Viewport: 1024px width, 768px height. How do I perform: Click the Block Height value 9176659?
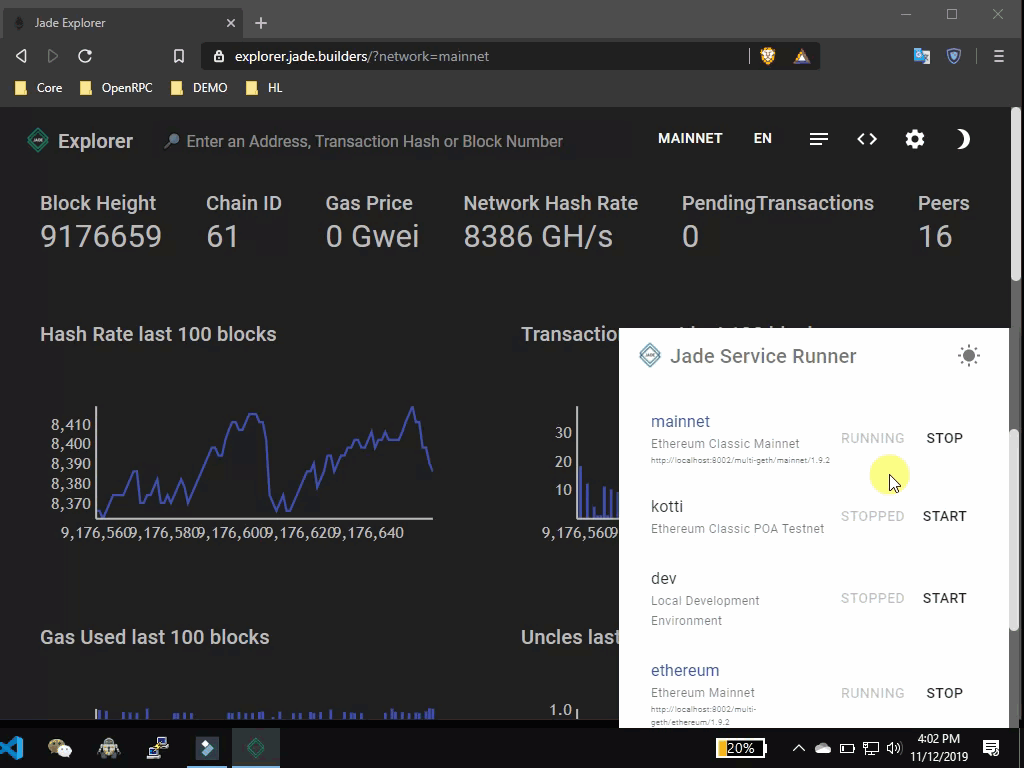(x=101, y=236)
